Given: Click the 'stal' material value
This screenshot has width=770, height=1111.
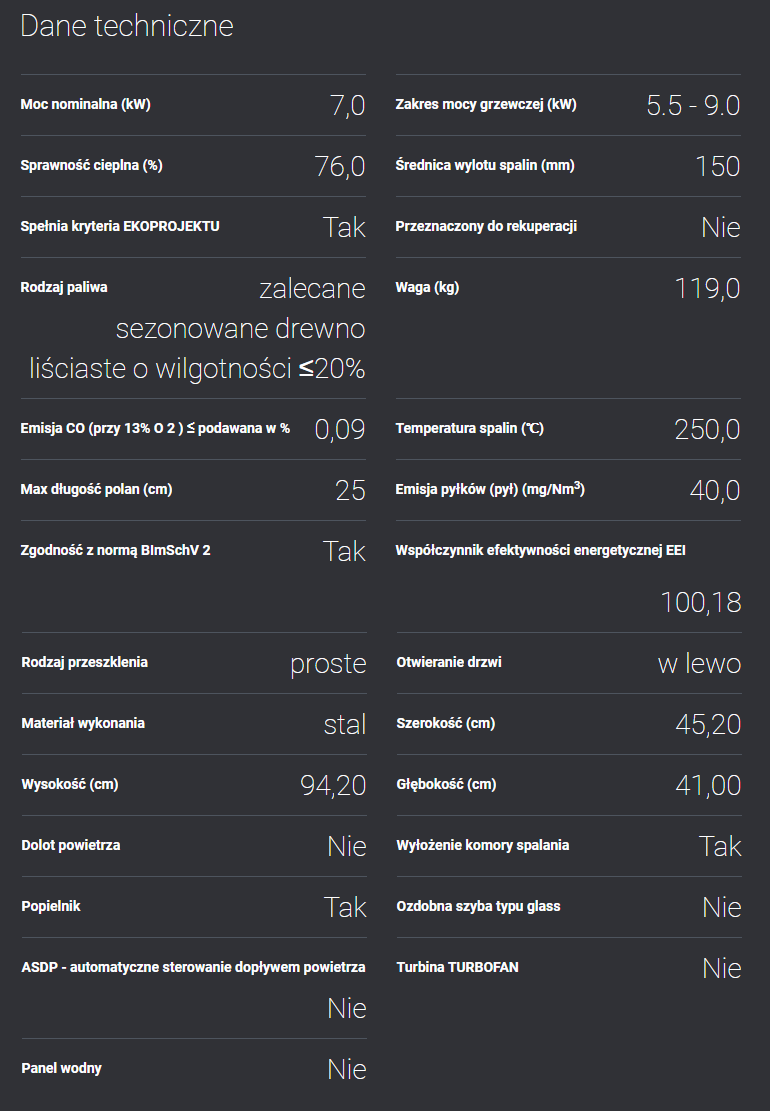Looking at the screenshot, I should tap(345, 724).
